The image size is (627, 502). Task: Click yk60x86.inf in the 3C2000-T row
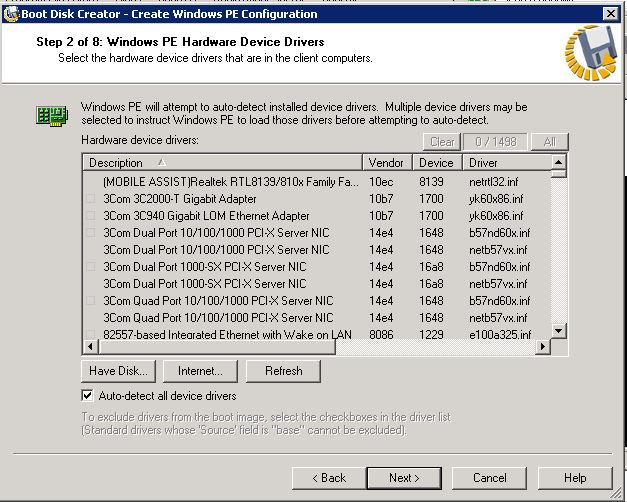click(x=496, y=199)
